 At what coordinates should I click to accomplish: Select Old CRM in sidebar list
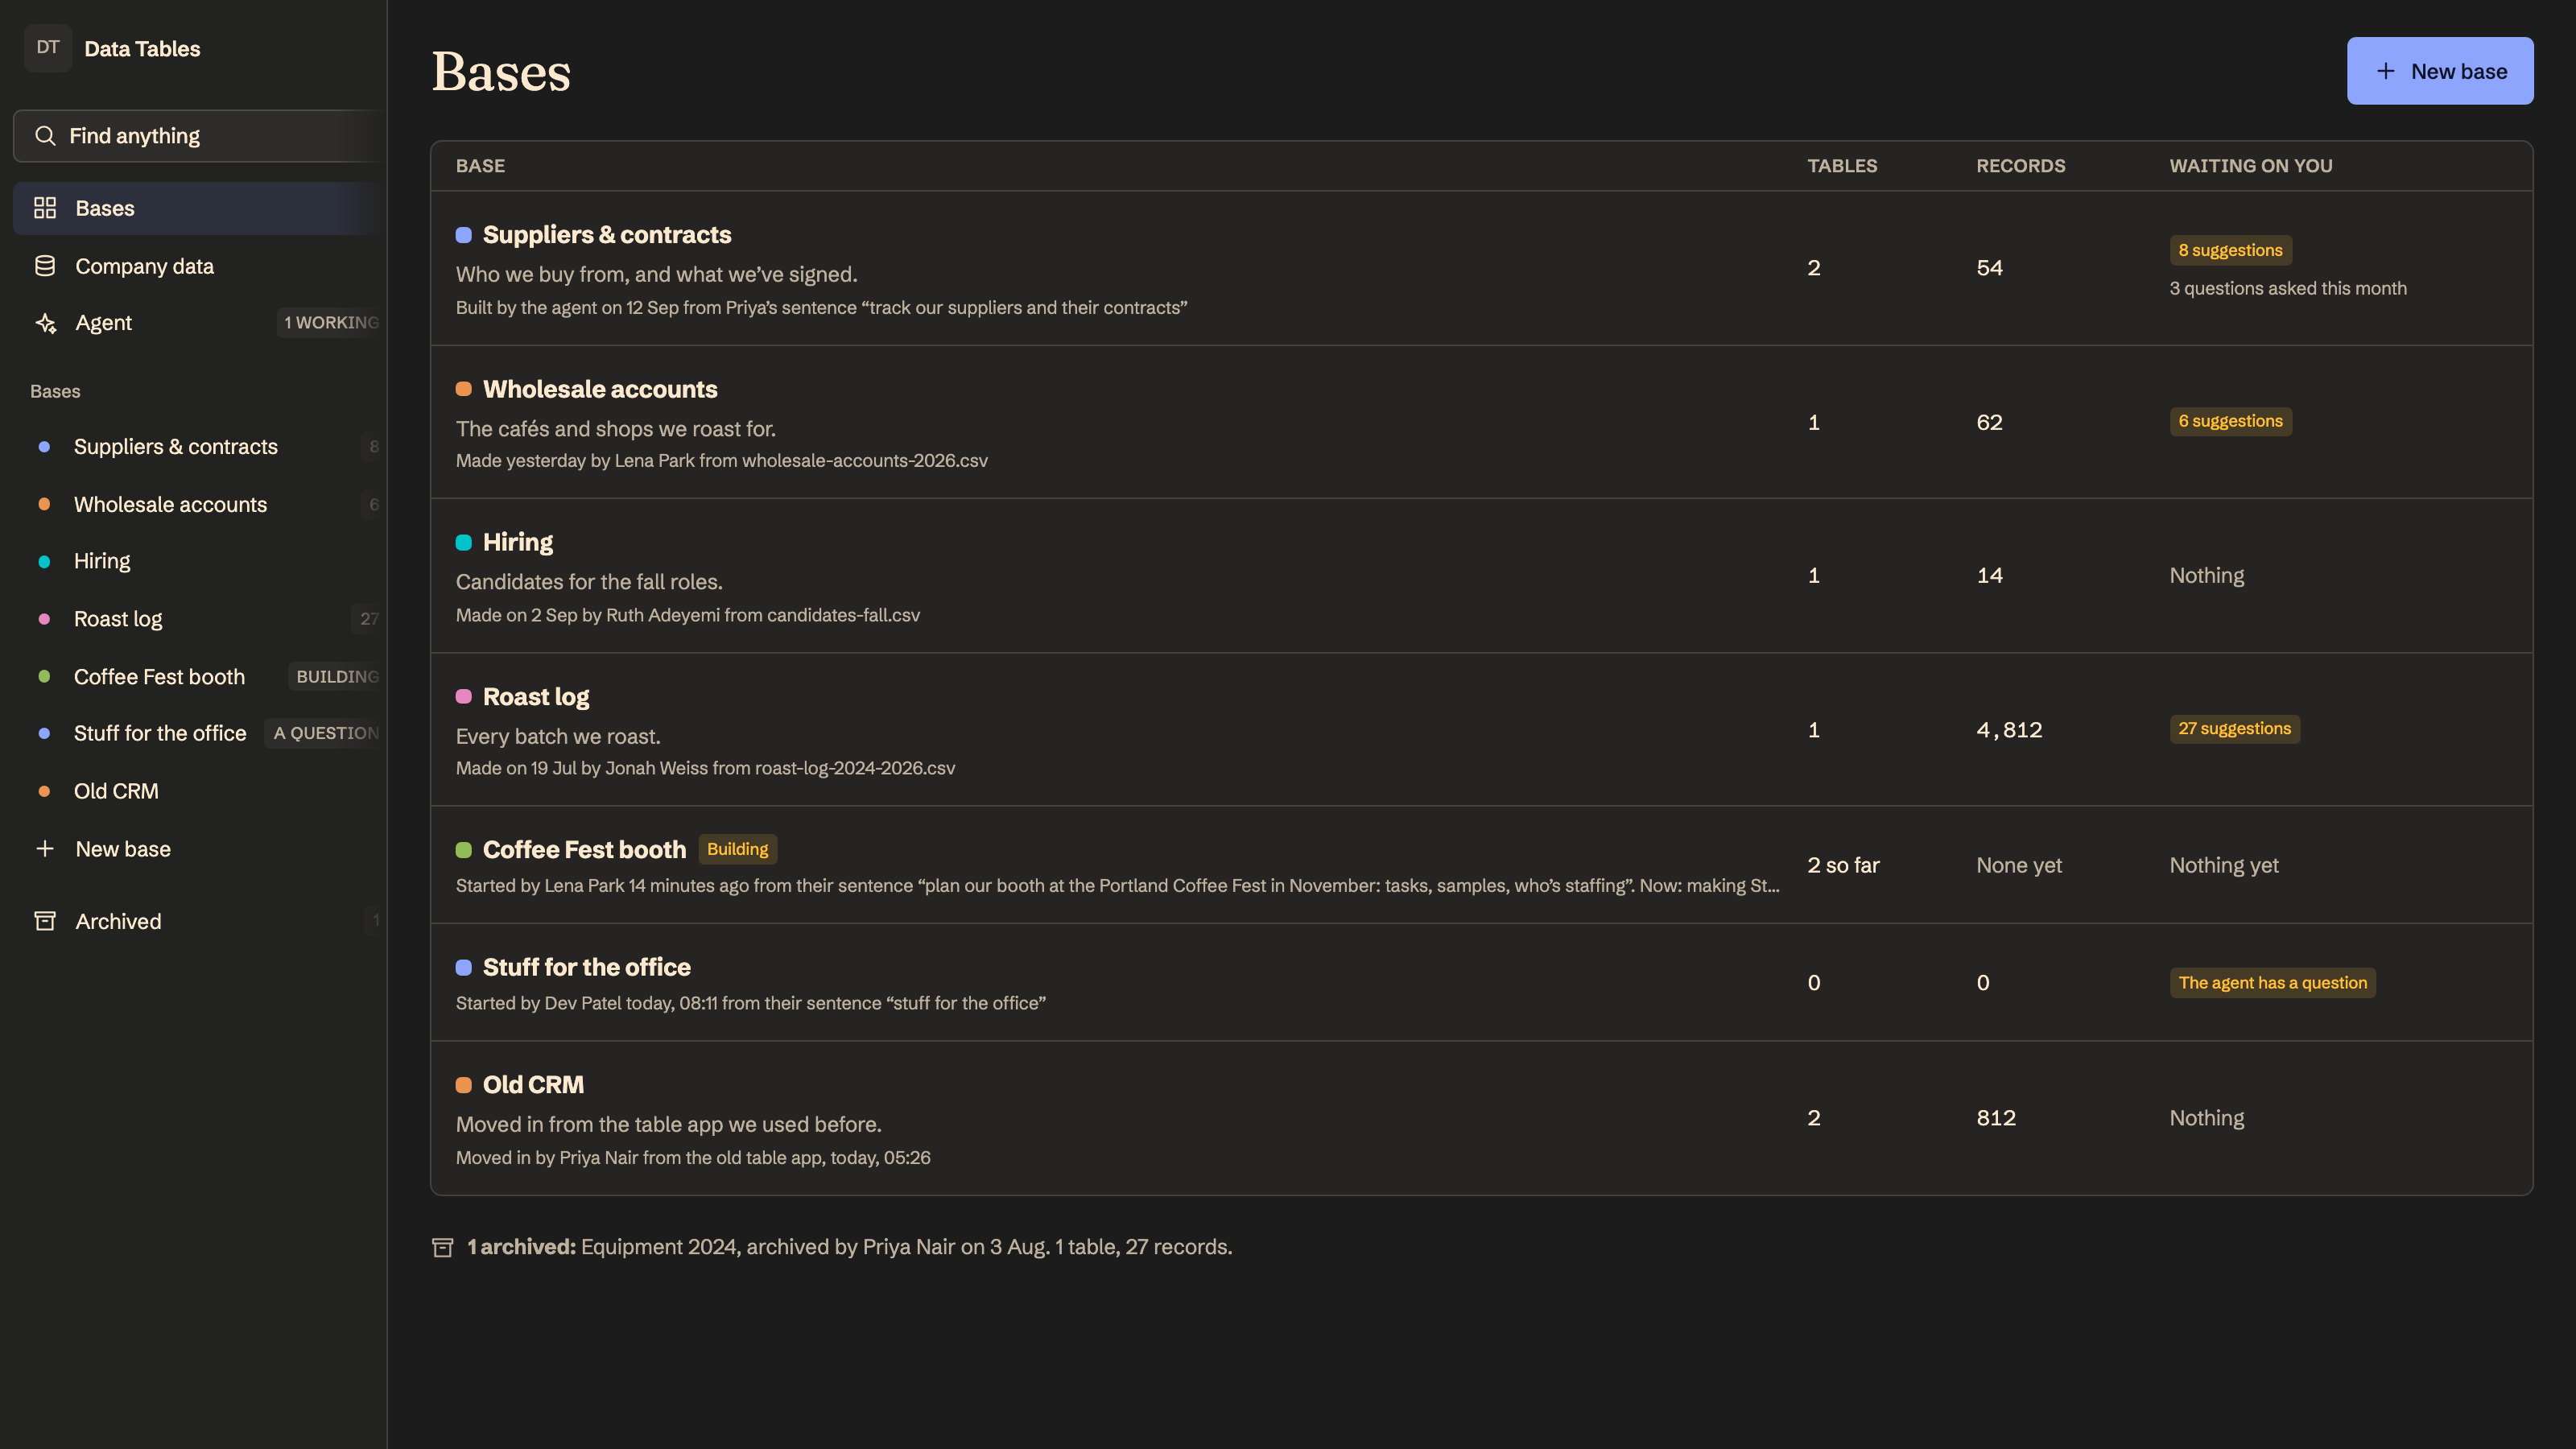[x=200, y=791]
